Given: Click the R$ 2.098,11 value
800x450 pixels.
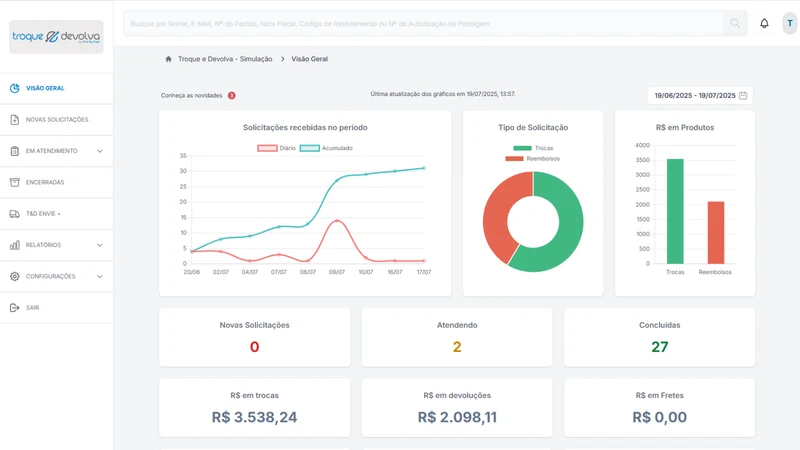Looking at the screenshot, I should [x=457, y=417].
